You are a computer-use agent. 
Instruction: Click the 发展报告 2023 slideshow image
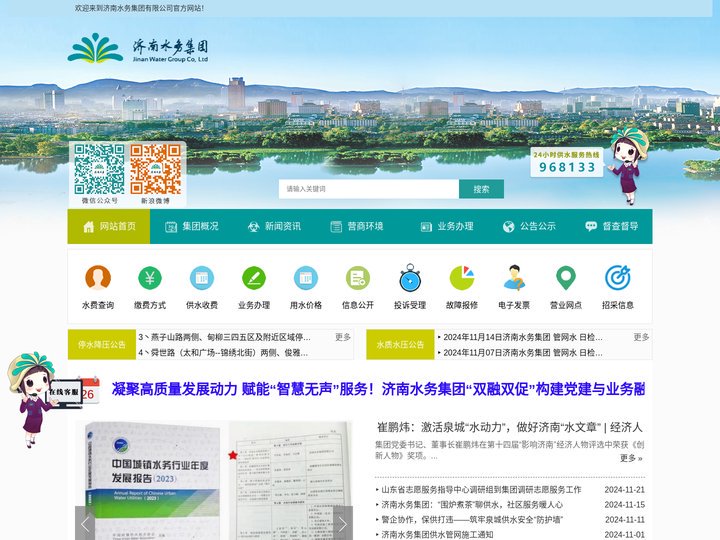point(214,480)
